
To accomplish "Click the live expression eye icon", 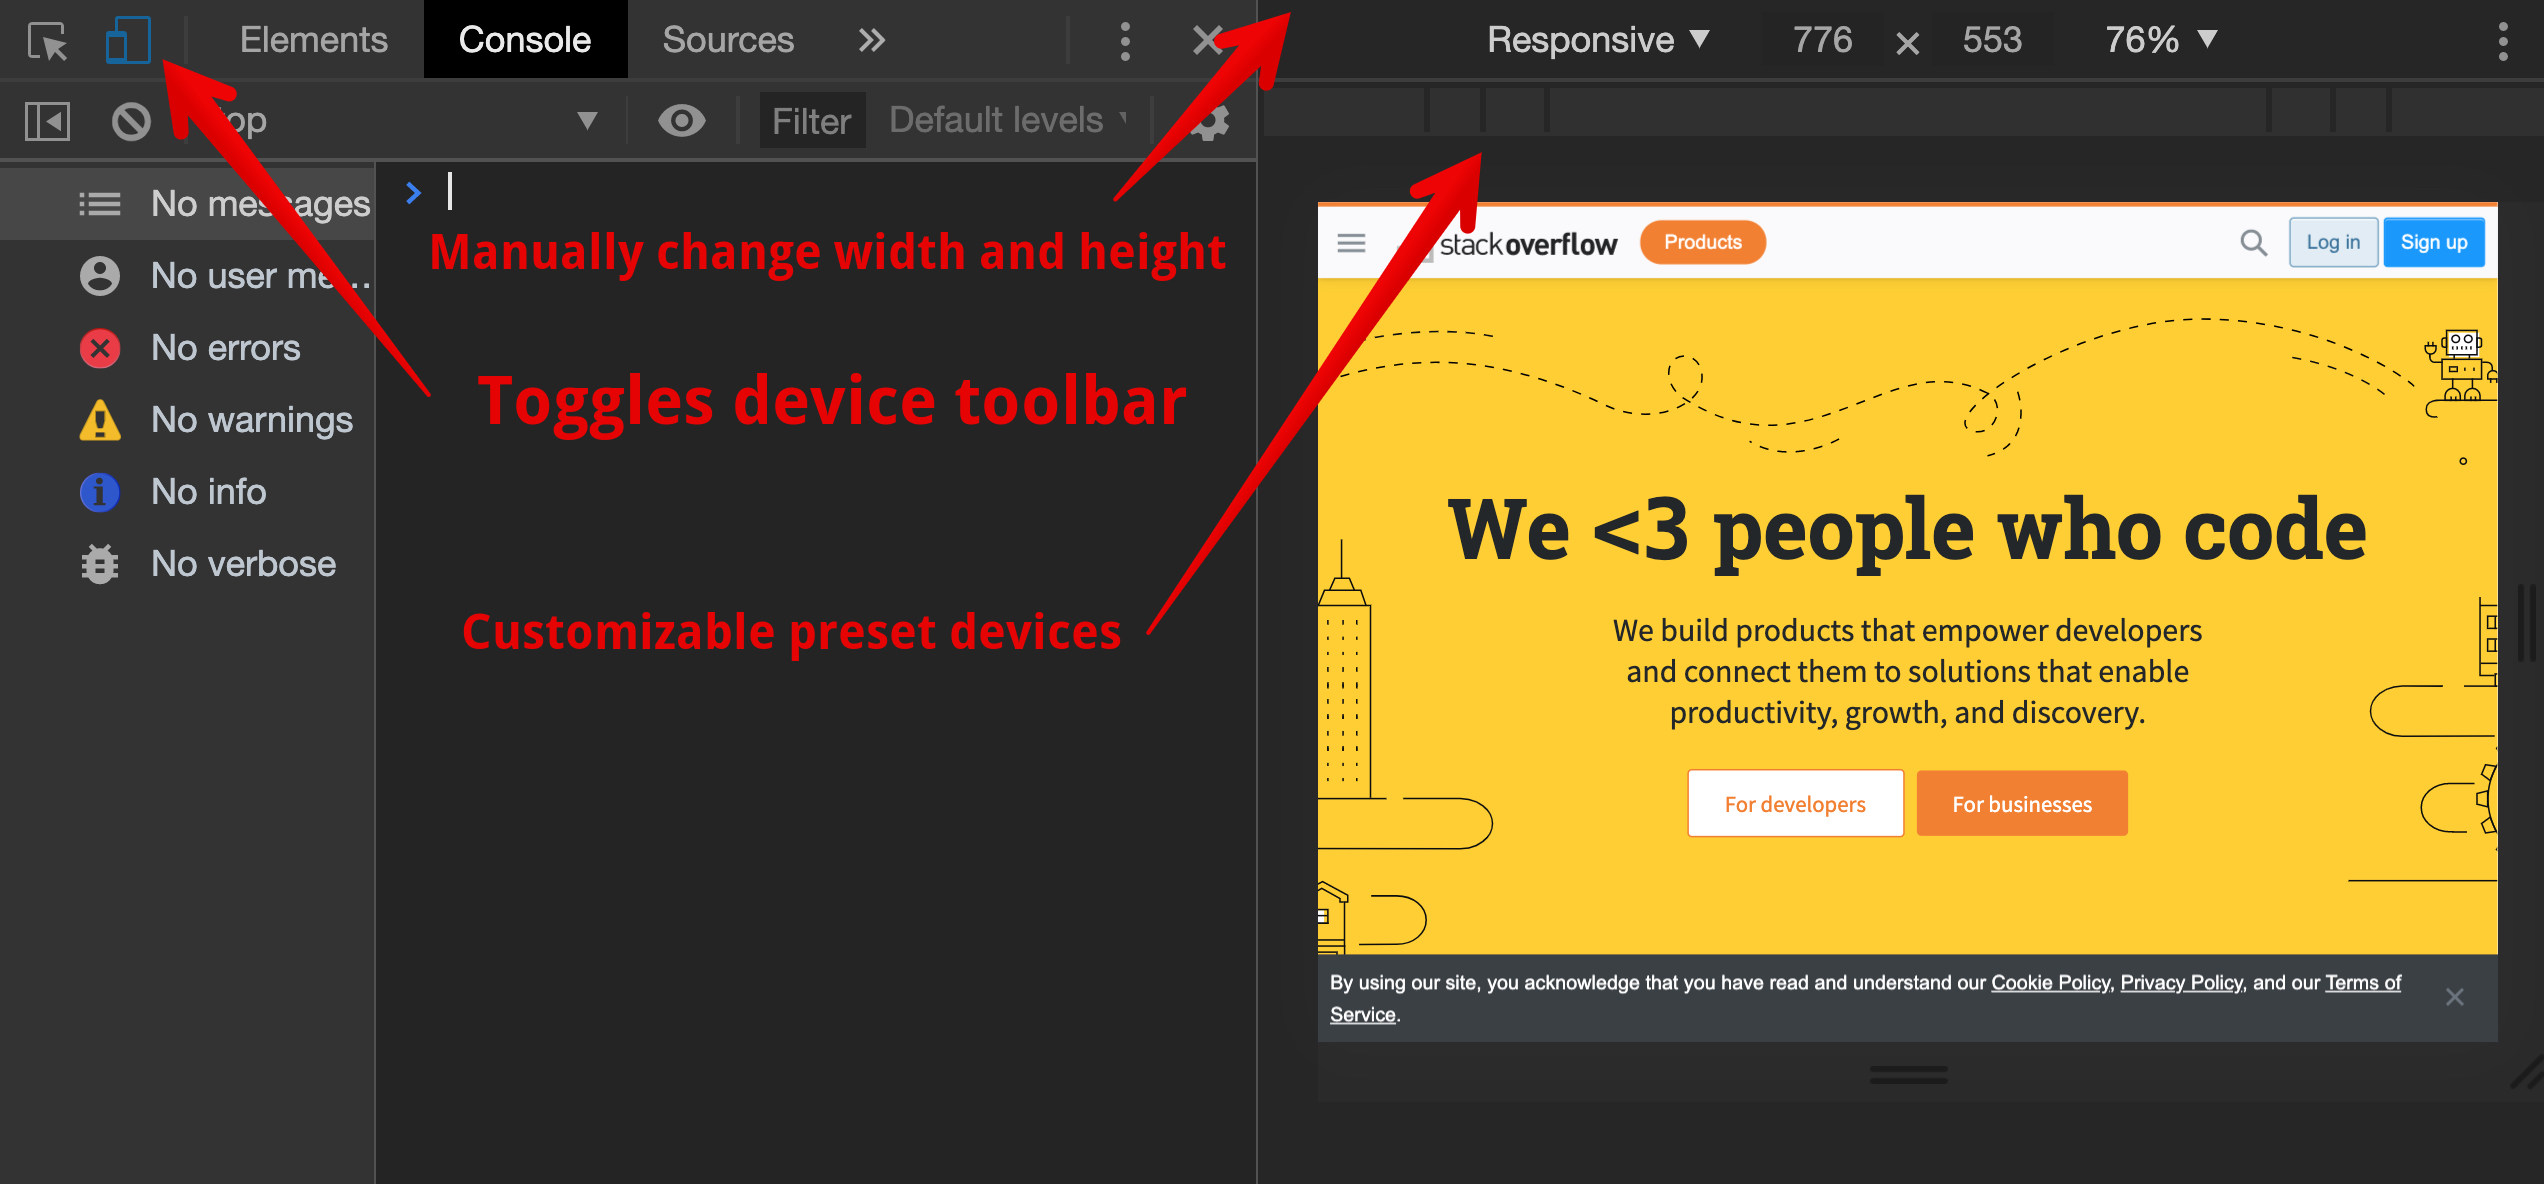I will click(683, 120).
